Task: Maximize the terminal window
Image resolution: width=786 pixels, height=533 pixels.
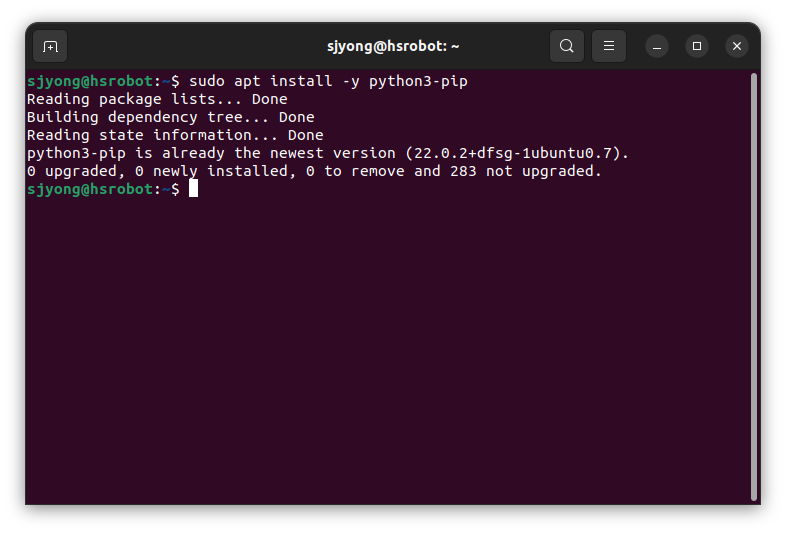Action: pos(697,46)
